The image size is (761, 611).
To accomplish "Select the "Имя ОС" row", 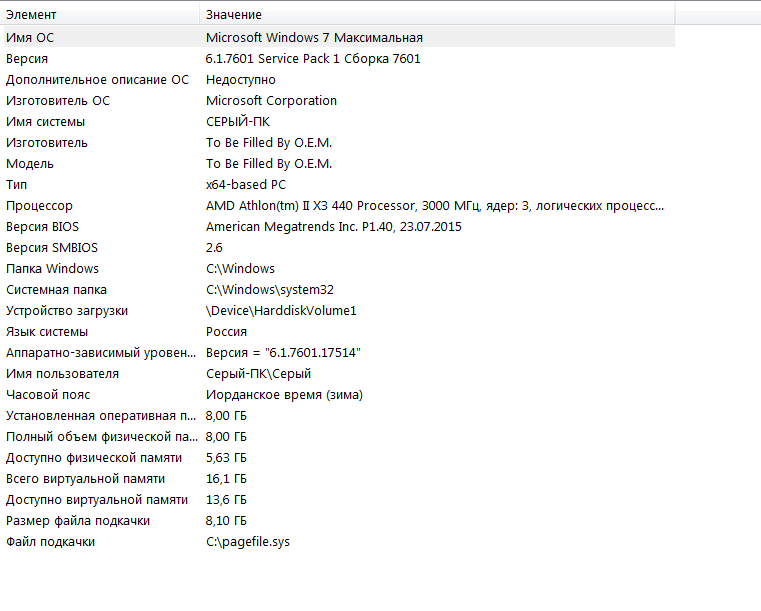I will pyautogui.click(x=30, y=37).
